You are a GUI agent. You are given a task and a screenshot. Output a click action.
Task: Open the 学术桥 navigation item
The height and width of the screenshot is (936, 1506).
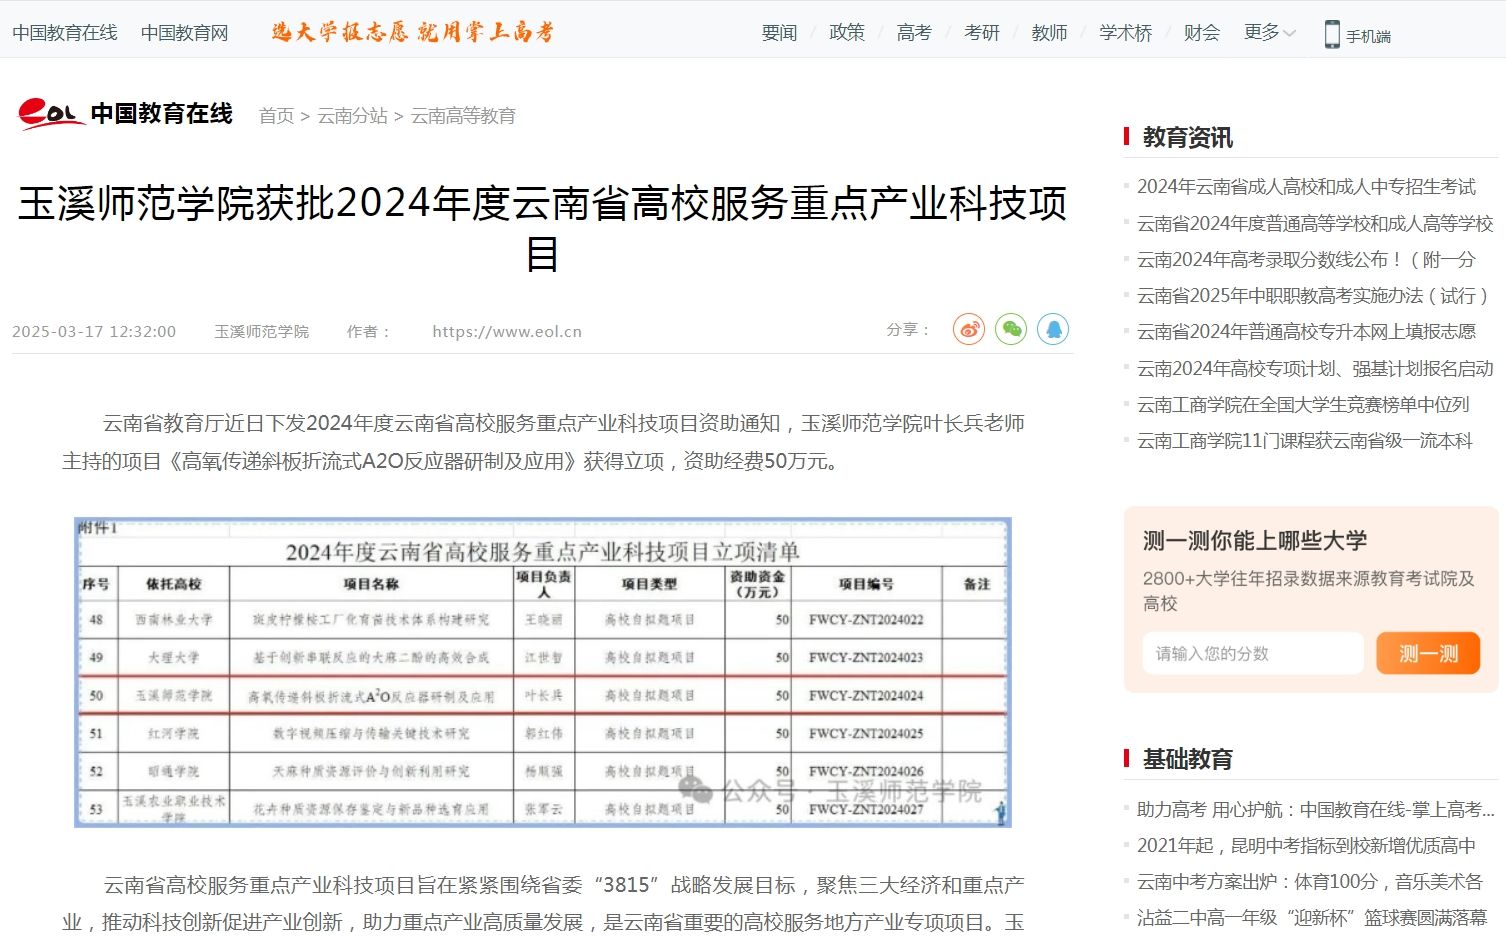tap(1125, 33)
